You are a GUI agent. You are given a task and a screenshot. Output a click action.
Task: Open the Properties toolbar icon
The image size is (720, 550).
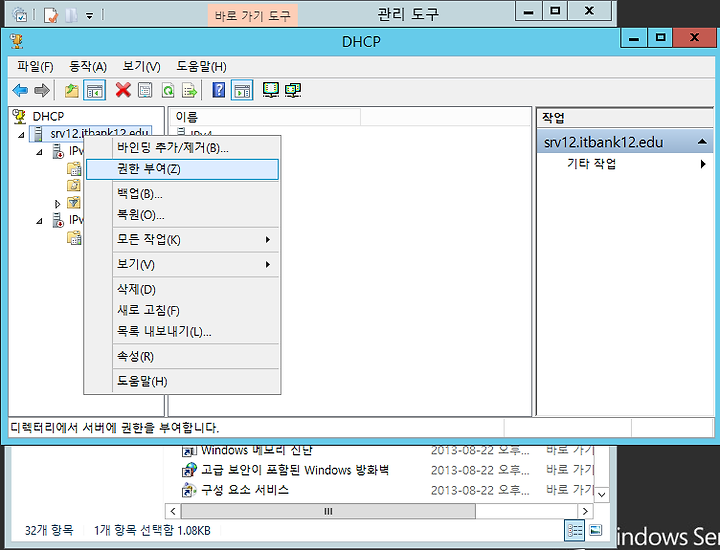tap(145, 90)
